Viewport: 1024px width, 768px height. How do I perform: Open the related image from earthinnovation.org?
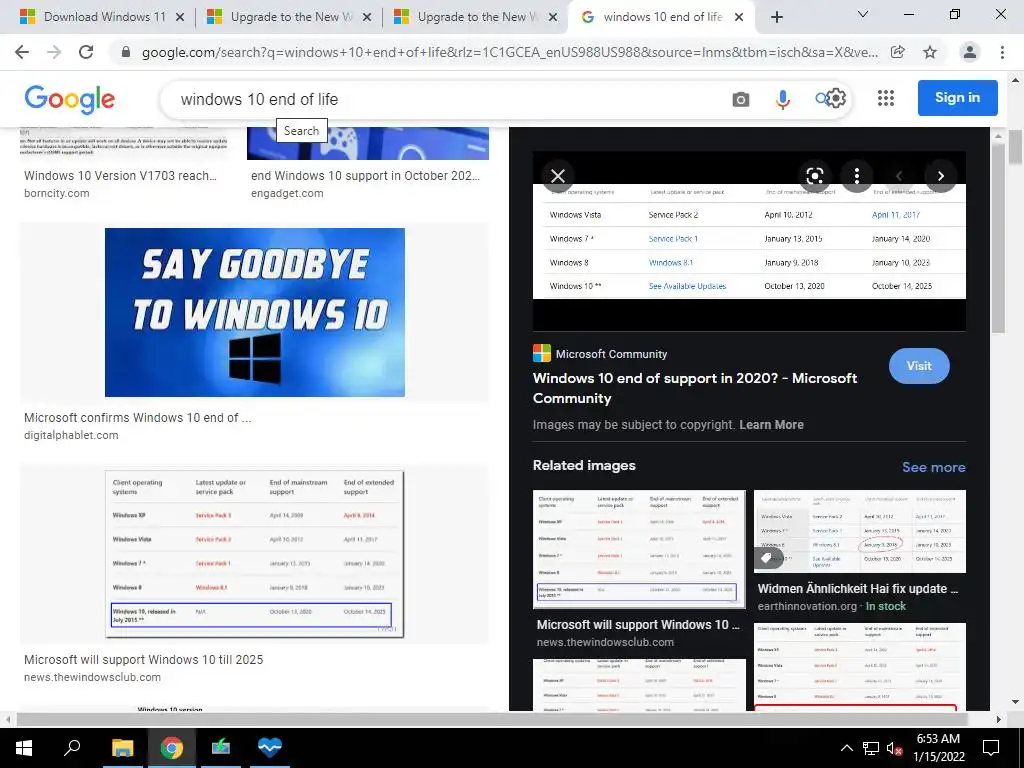click(859, 531)
